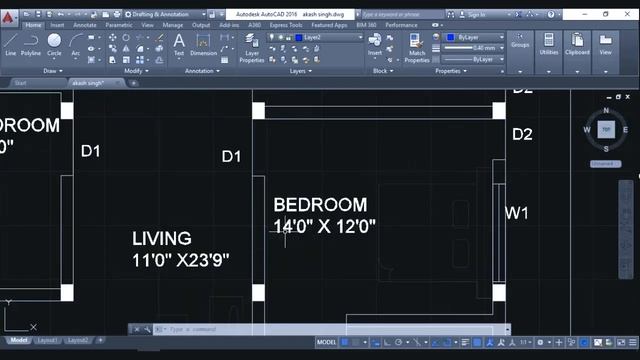Select the Dimension tool

pyautogui.click(x=203, y=45)
